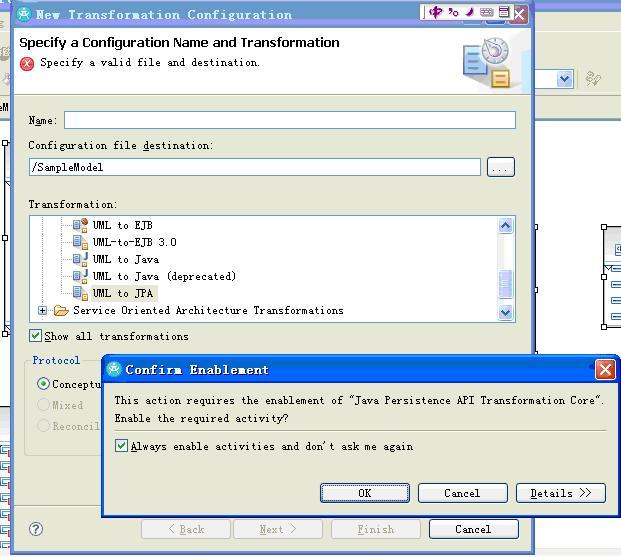Toggle 'Always enable activities' checkbox
This screenshot has height=557, width=621.
point(121,446)
